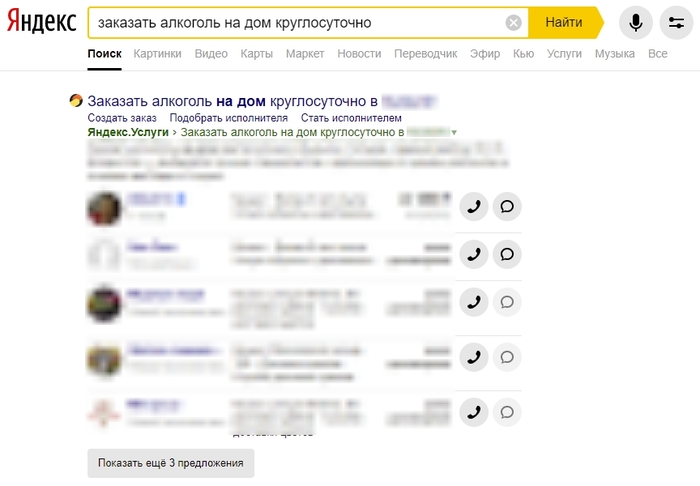Click the first performer's avatar photo
Viewport: 700px width, 486px height.
[104, 208]
